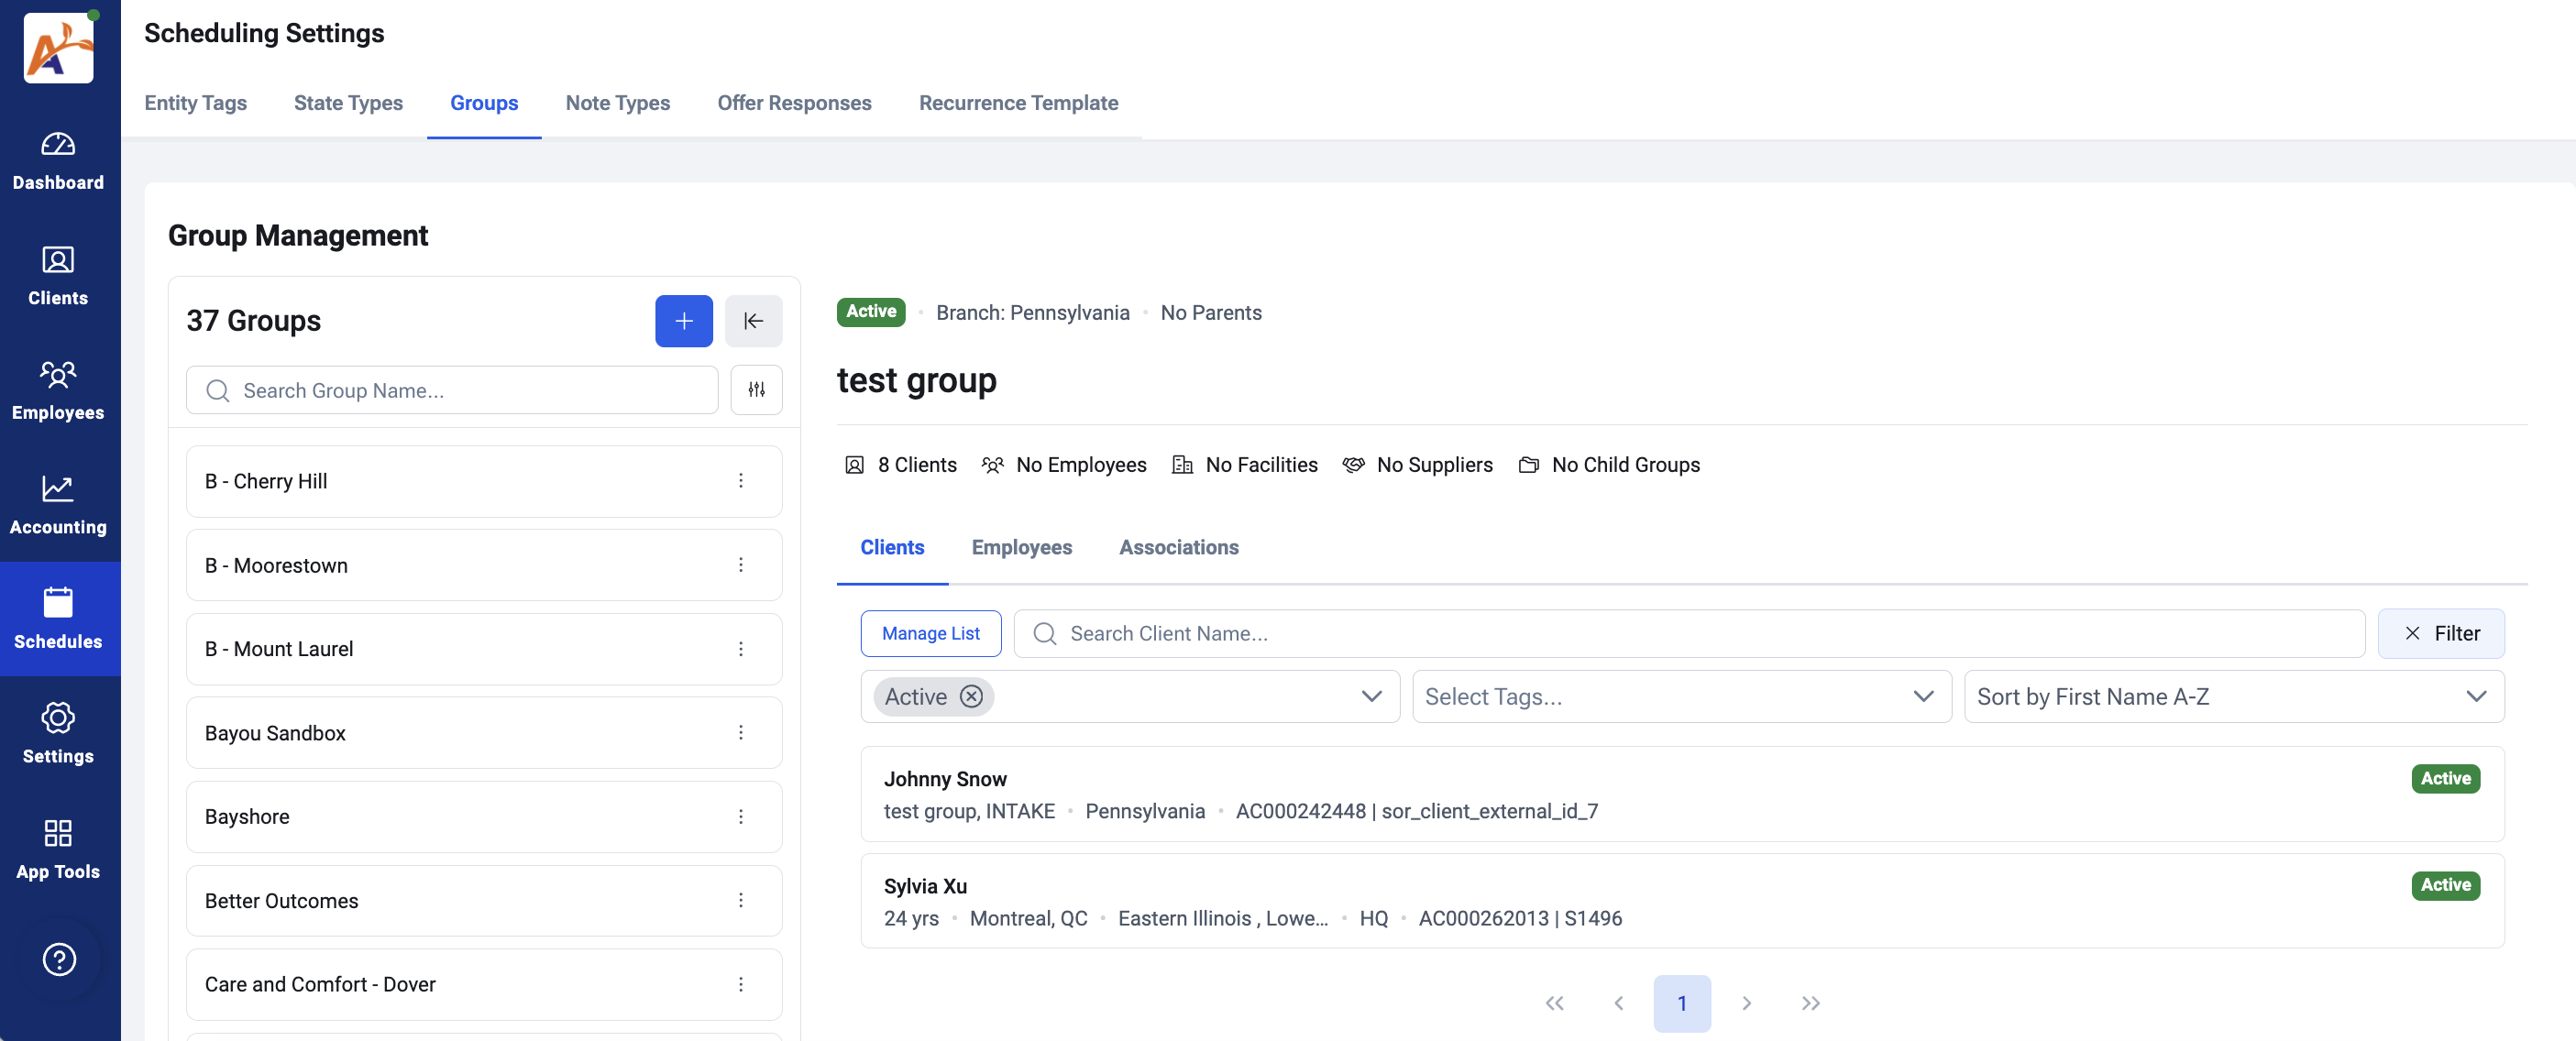Add a new group with plus button
The height and width of the screenshot is (1041, 2576).
pos(684,321)
